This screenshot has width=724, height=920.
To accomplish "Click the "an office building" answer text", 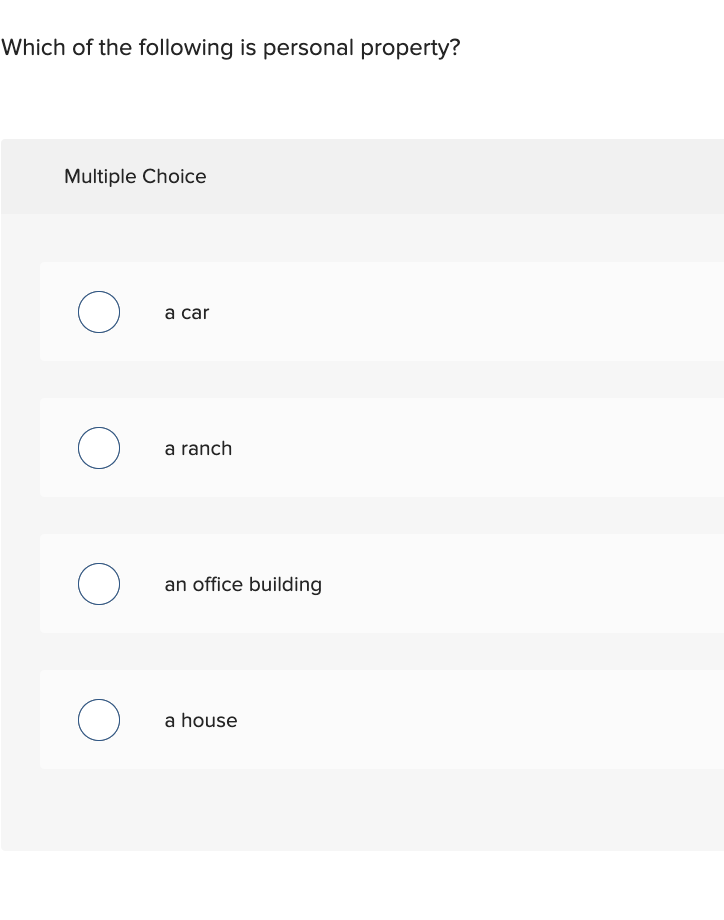I will 242,584.
